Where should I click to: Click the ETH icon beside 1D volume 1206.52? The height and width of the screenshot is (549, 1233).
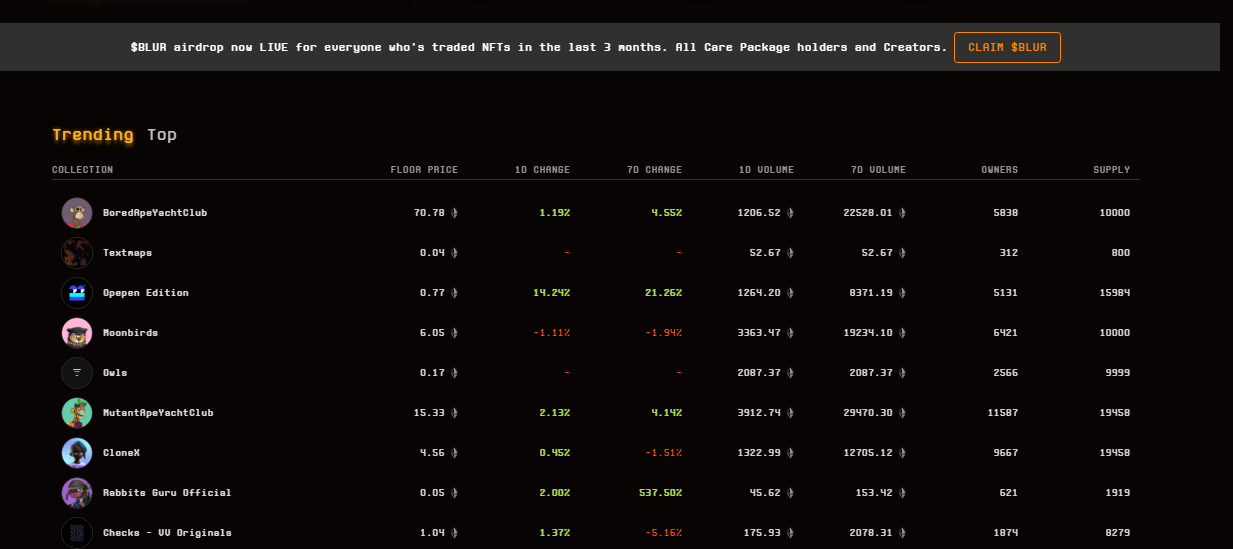tap(790, 213)
